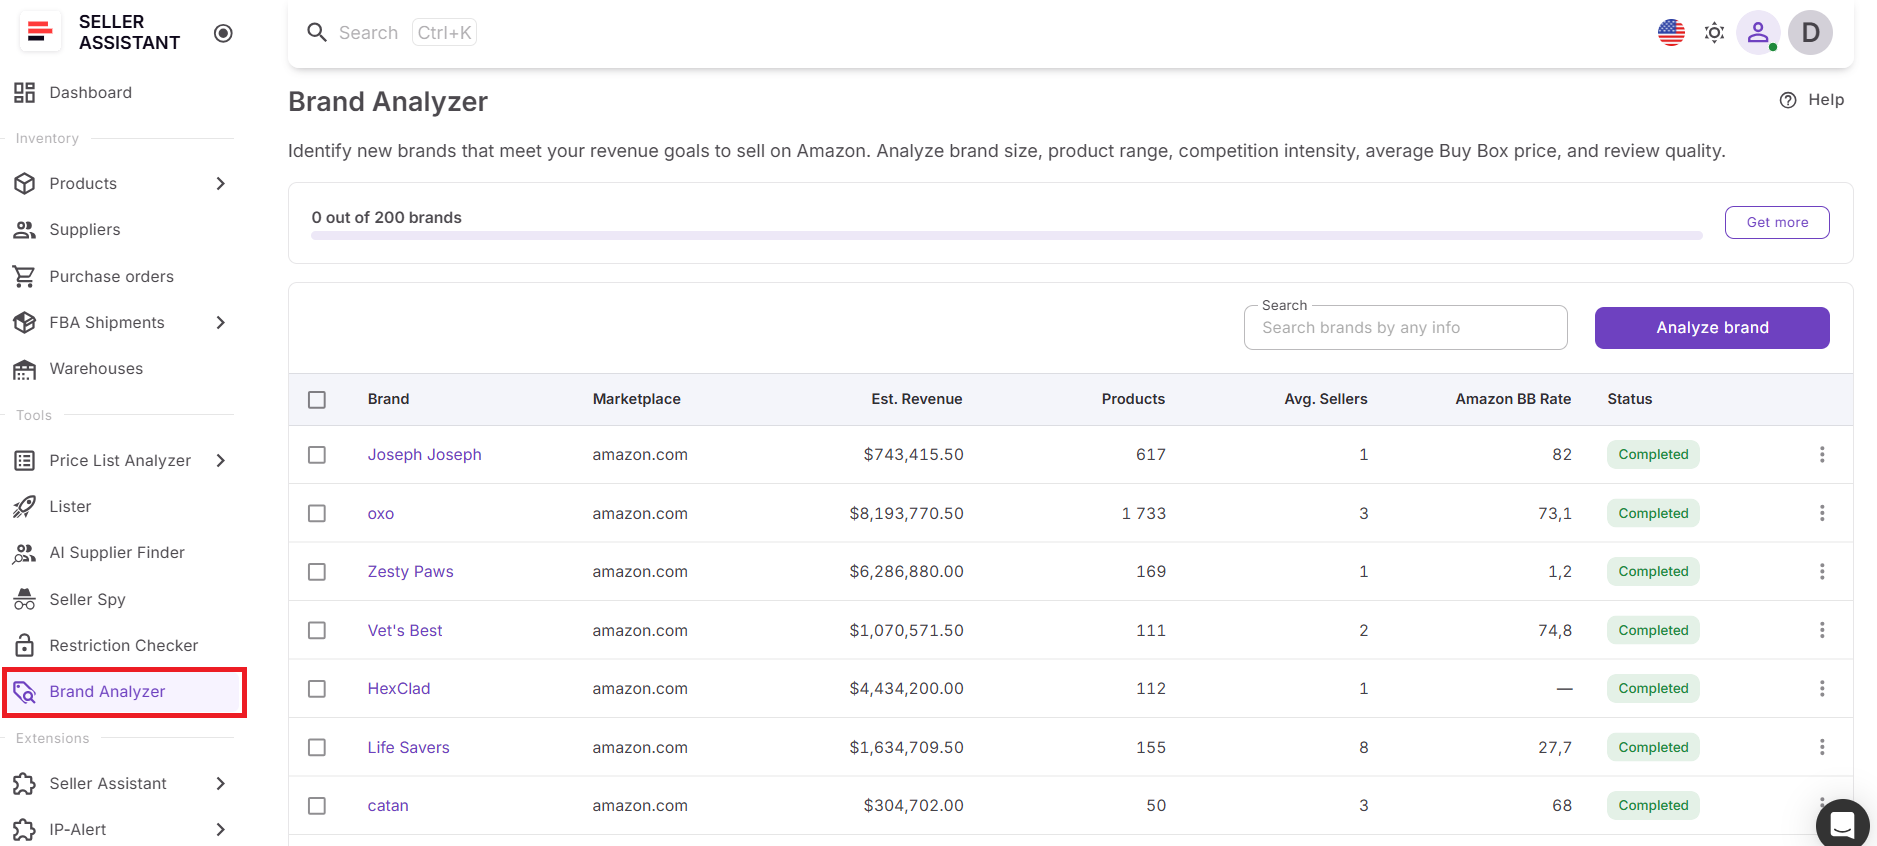Check the Vet's Best row checkbox
Viewport: 1877px width, 846px height.
pos(317,630)
